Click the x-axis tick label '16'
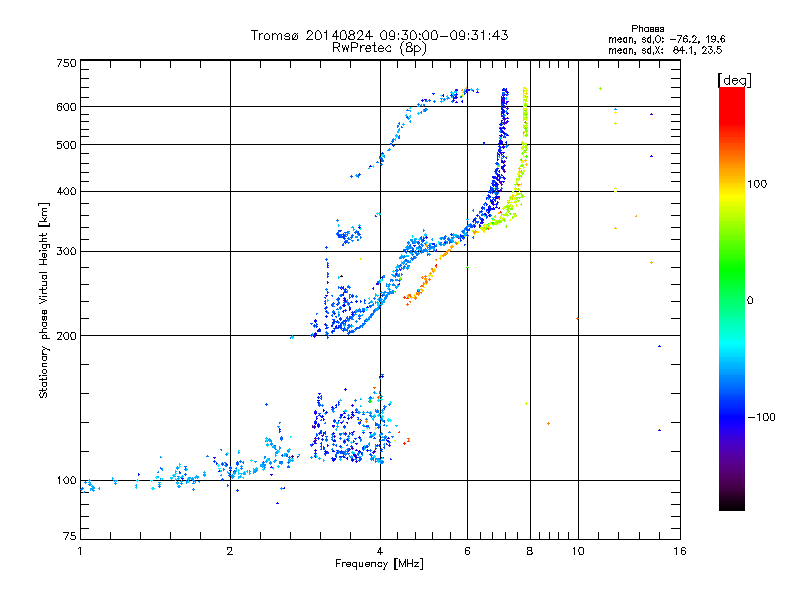The width and height of the screenshot is (800, 600). click(680, 551)
